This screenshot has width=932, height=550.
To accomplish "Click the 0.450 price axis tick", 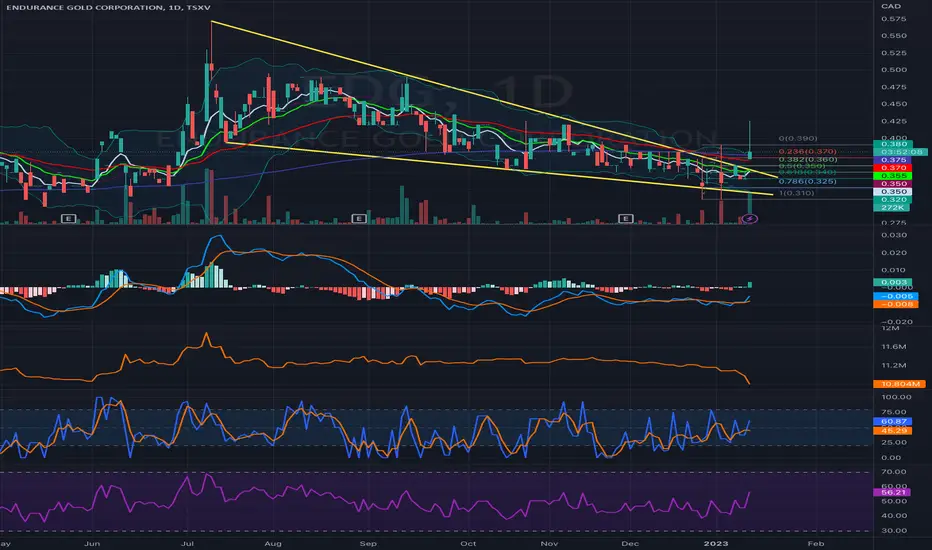I will click(x=894, y=104).
